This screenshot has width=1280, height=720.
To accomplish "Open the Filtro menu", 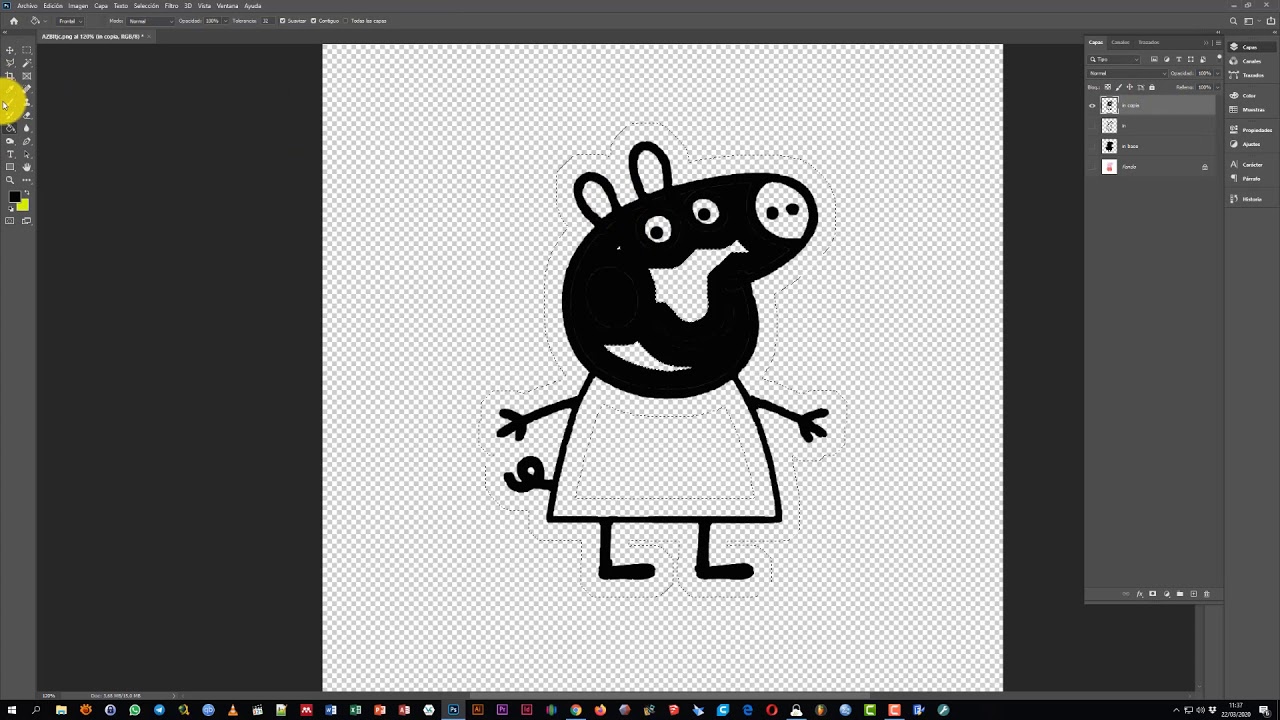I will coord(171,6).
